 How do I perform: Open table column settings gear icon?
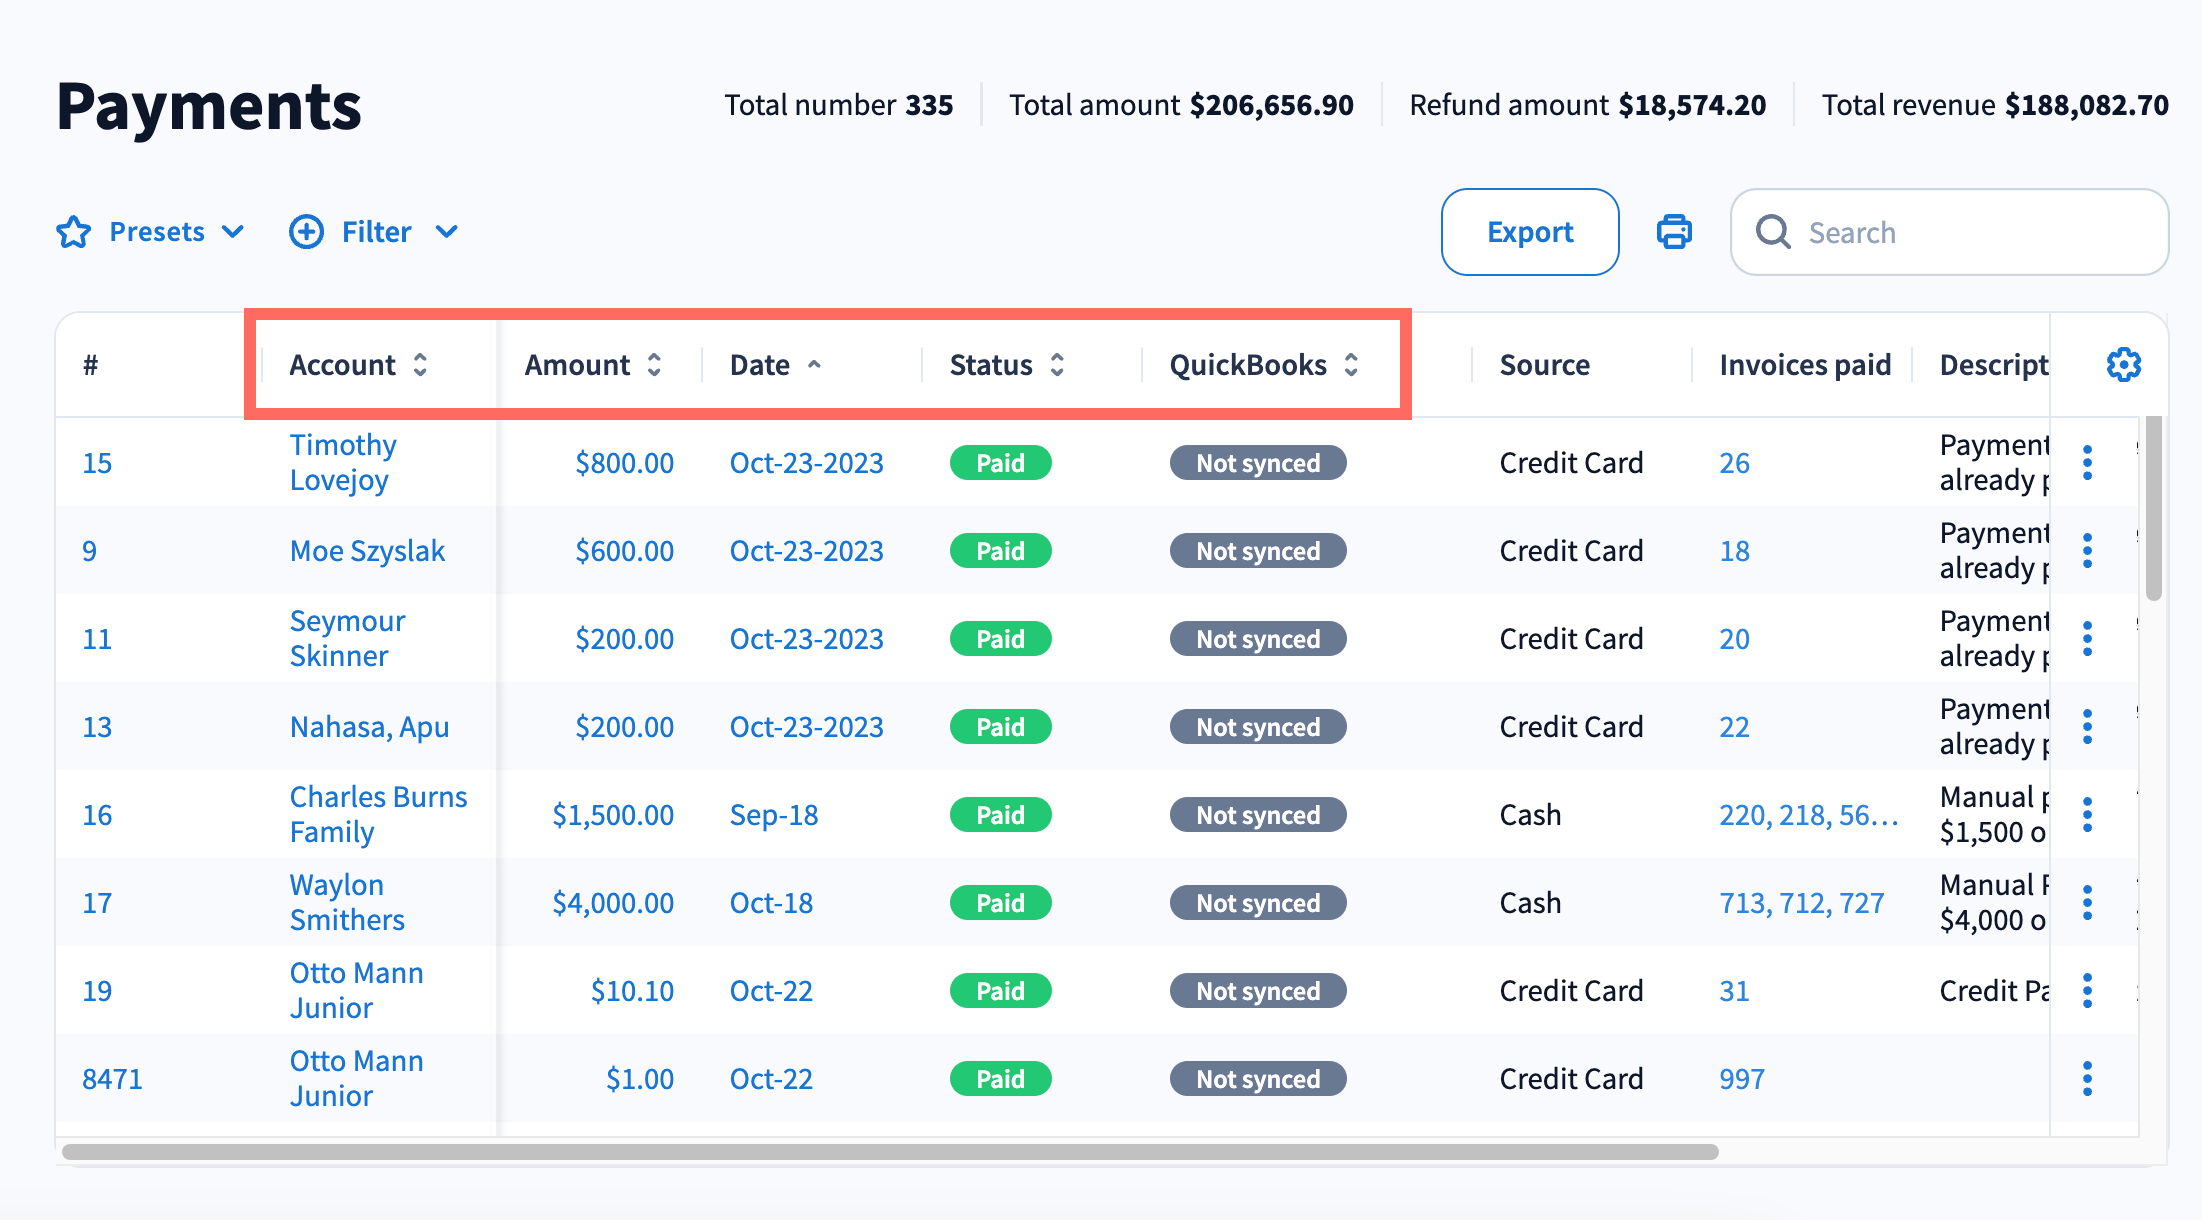[x=2123, y=365]
